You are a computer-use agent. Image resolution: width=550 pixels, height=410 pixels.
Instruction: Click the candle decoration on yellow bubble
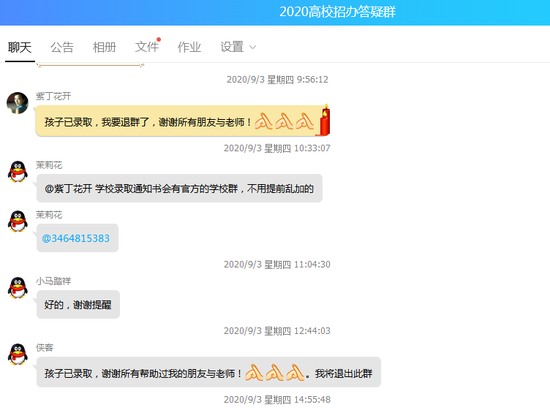pyautogui.click(x=325, y=120)
